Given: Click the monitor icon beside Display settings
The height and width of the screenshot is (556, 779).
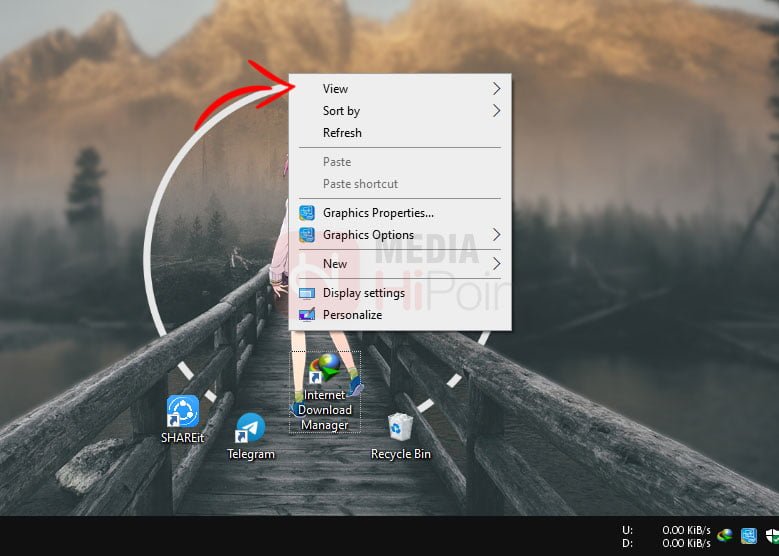Looking at the screenshot, I should coord(307,293).
